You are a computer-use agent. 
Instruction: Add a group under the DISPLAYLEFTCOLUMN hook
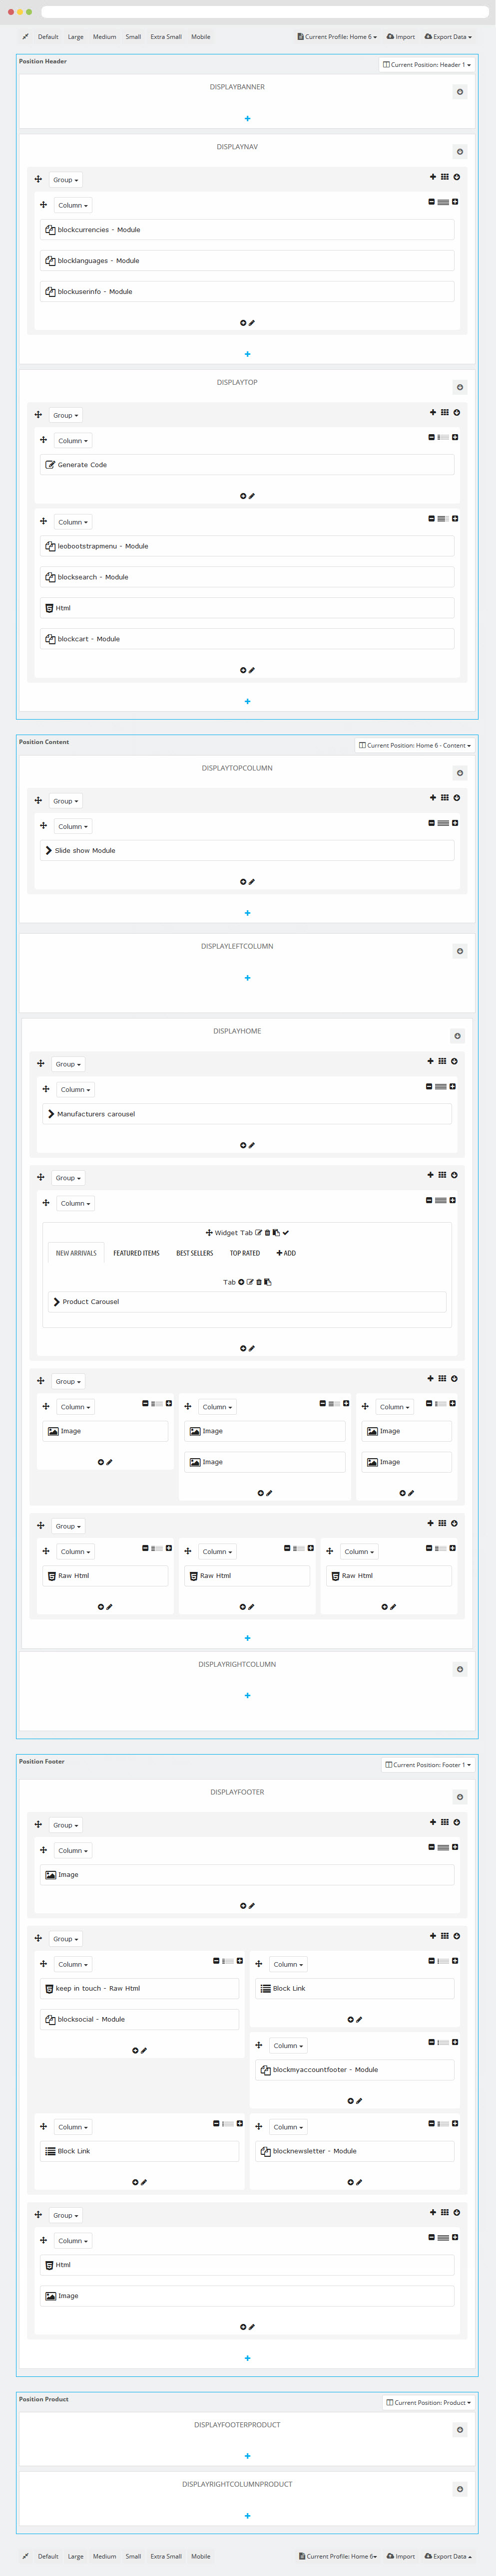pos(247,978)
